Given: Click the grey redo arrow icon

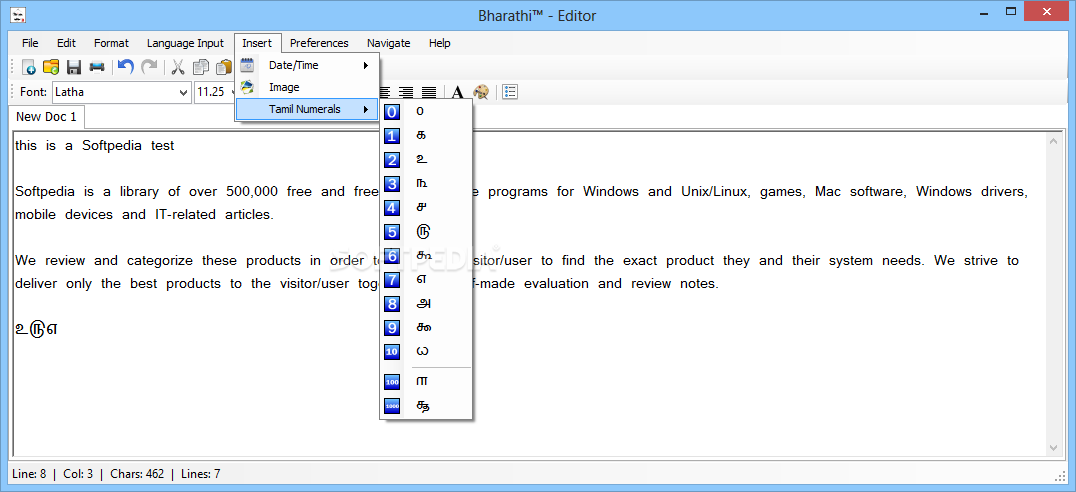Looking at the screenshot, I should click(x=148, y=67).
